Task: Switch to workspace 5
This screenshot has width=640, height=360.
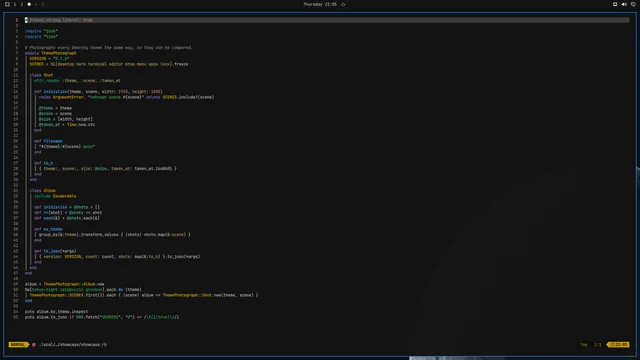Action: pos(42,4)
